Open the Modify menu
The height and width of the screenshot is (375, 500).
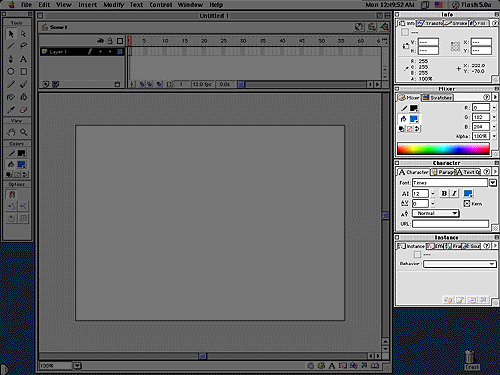114,5
